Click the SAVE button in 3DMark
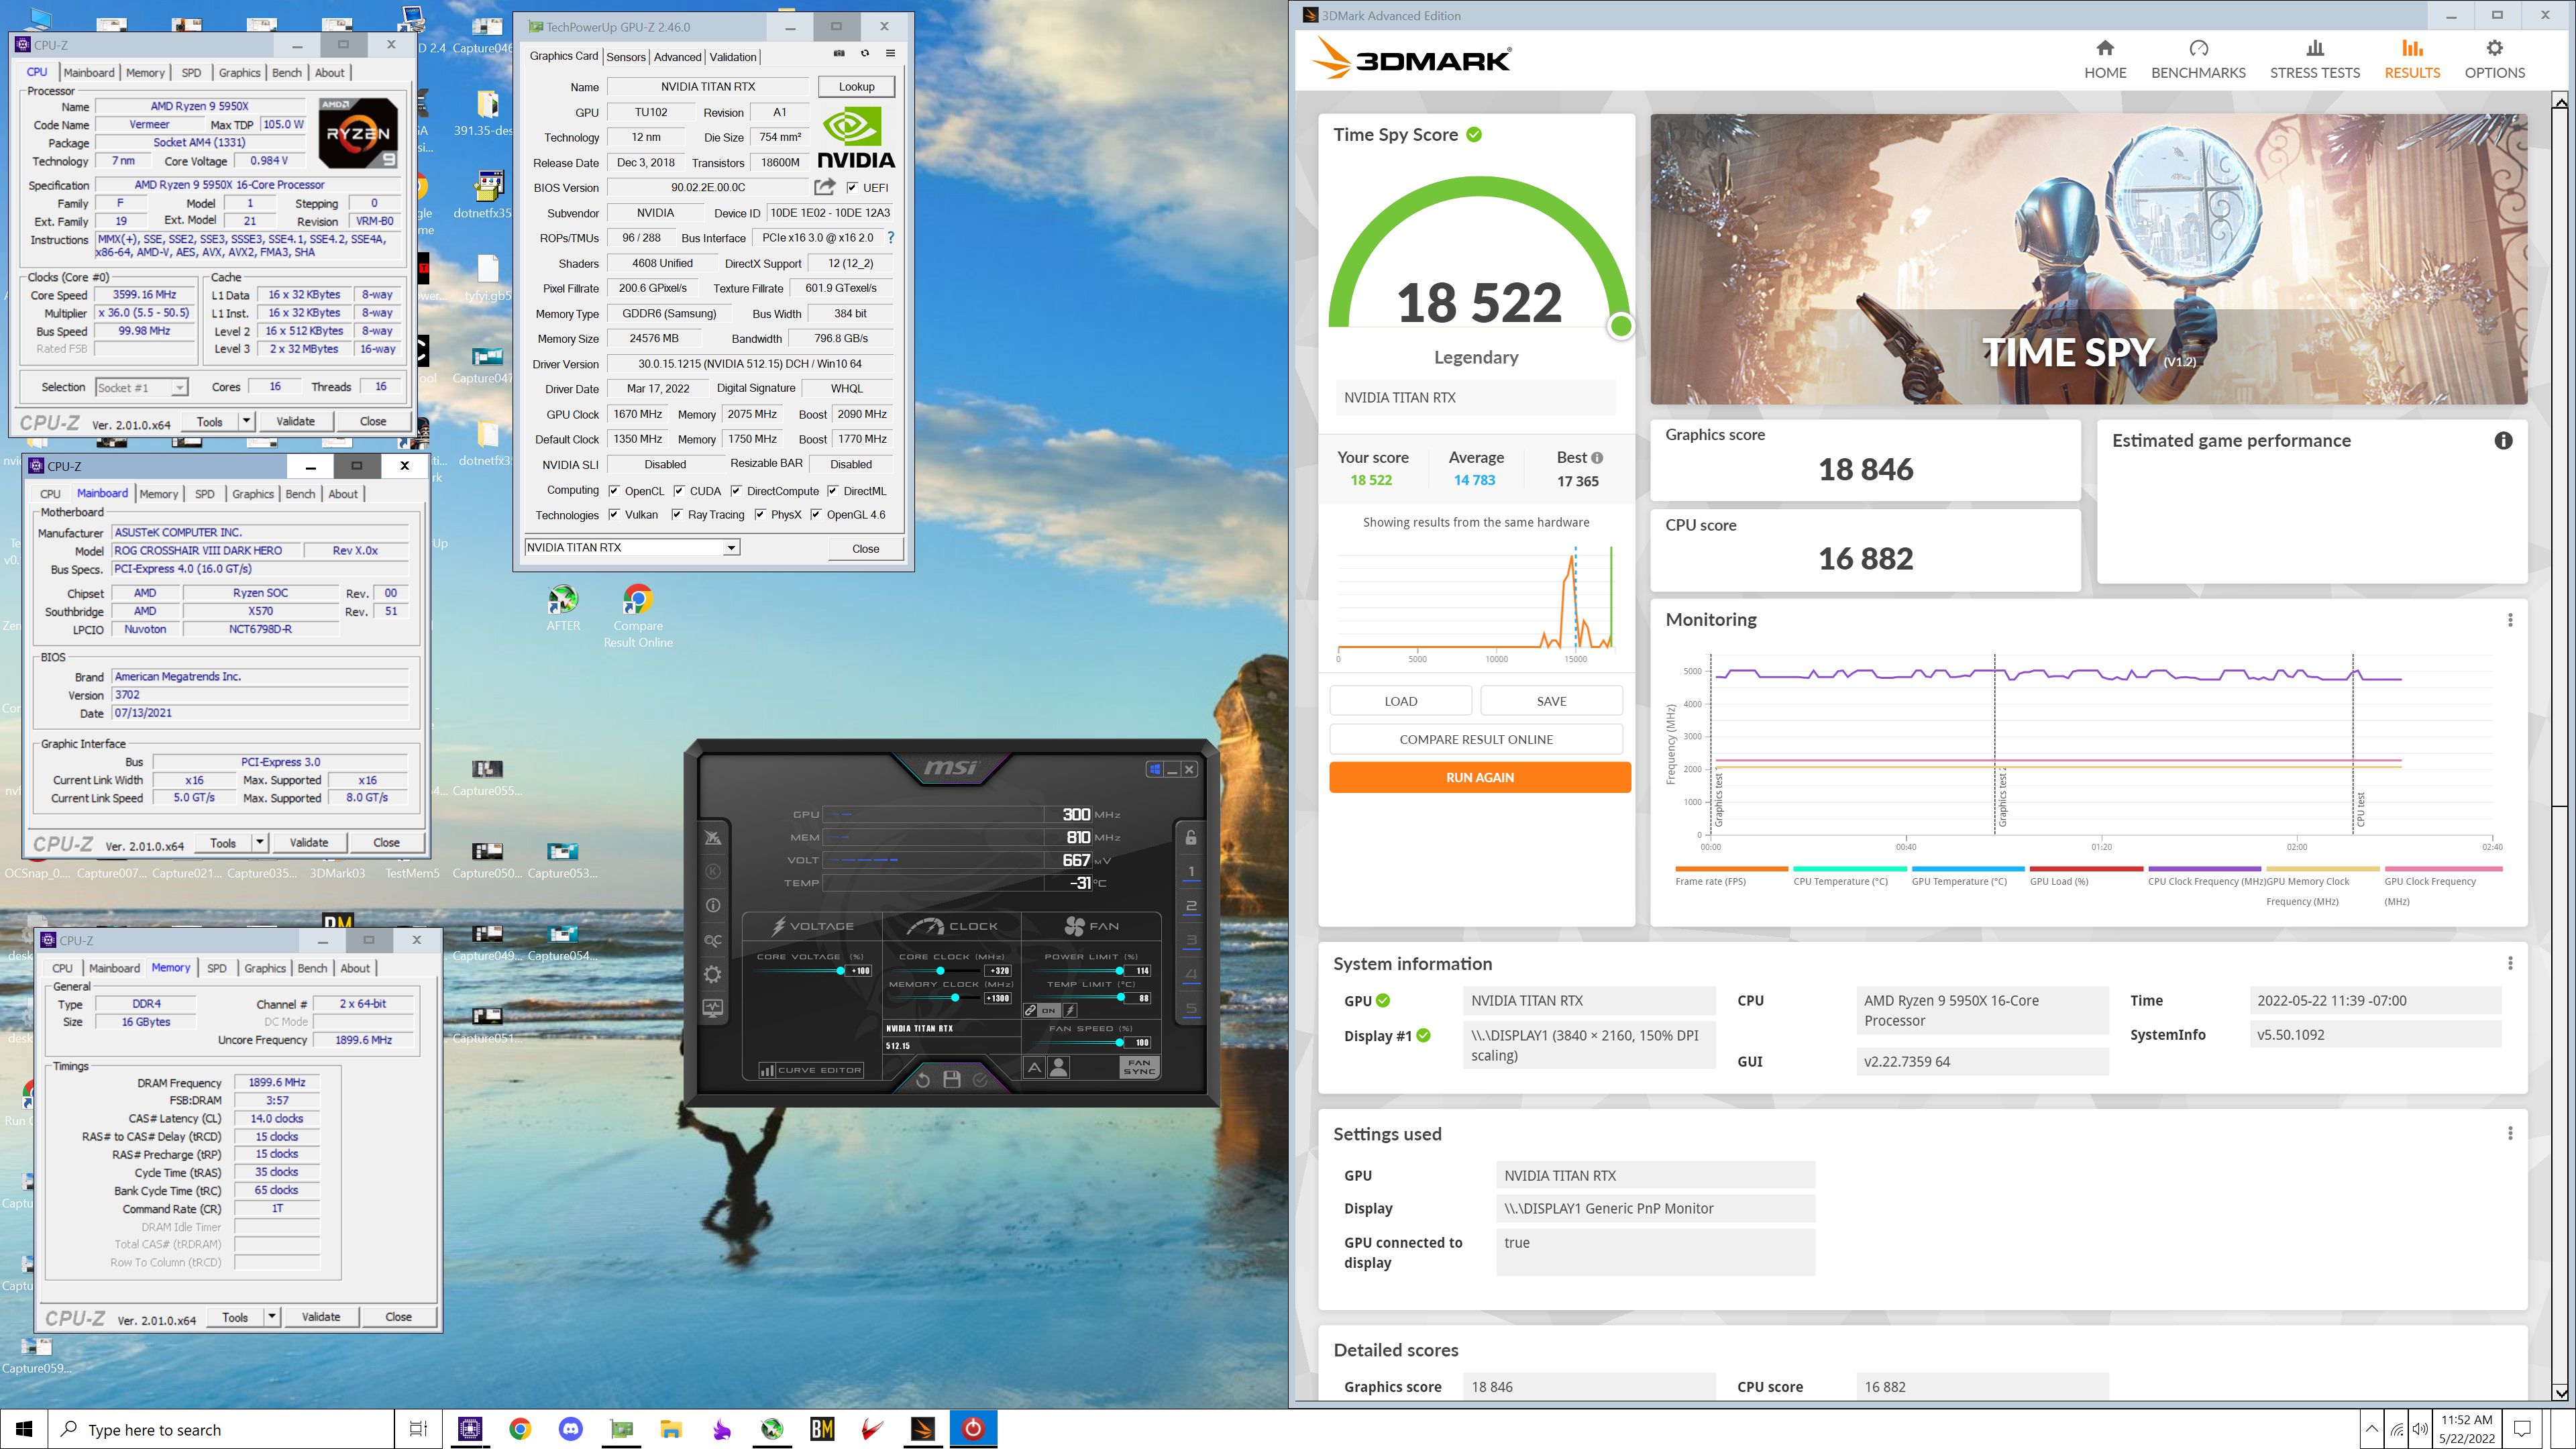This screenshot has width=2576, height=1449. pyautogui.click(x=1551, y=701)
